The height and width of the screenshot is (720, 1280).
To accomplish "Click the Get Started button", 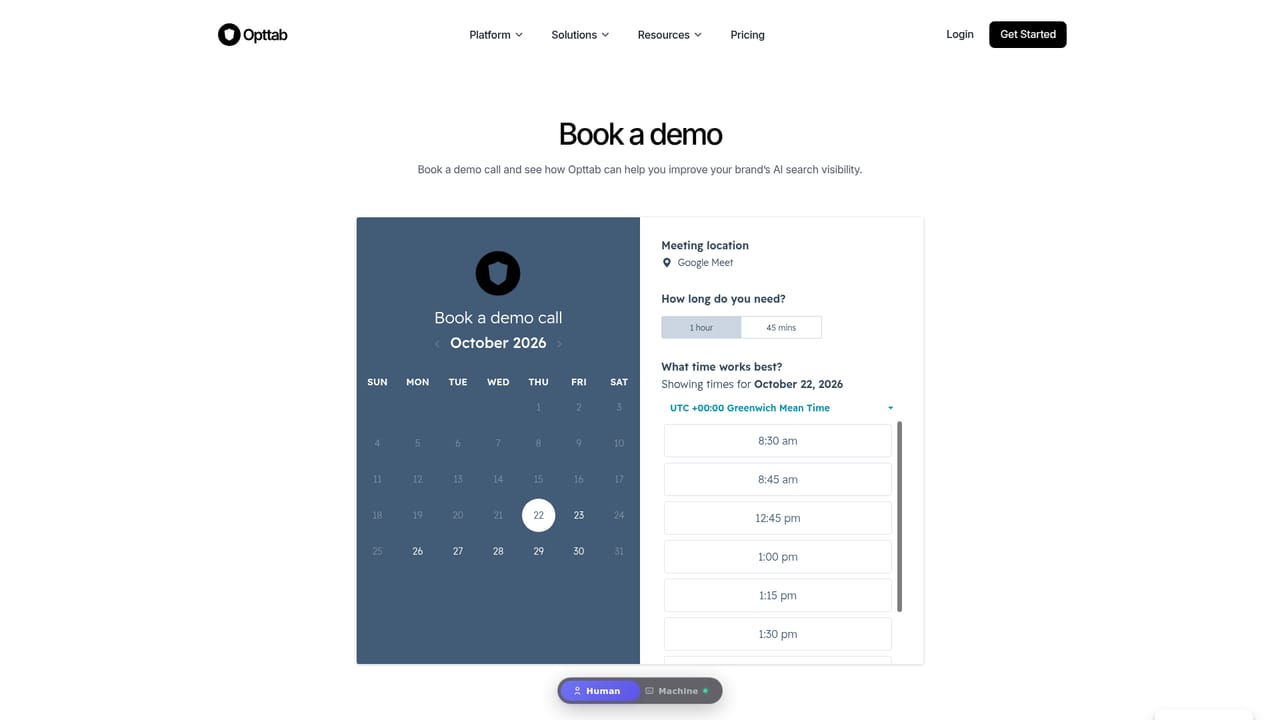I will (x=1028, y=34).
